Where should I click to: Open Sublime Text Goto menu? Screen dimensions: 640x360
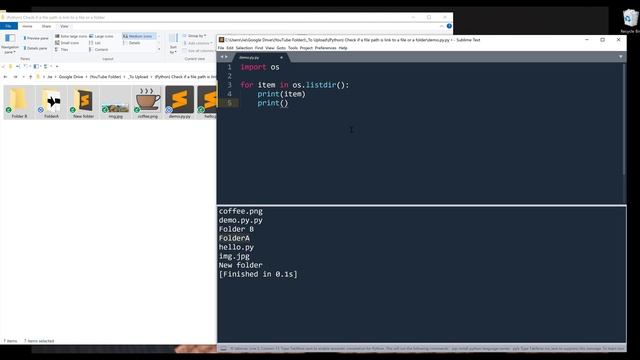pos(281,48)
